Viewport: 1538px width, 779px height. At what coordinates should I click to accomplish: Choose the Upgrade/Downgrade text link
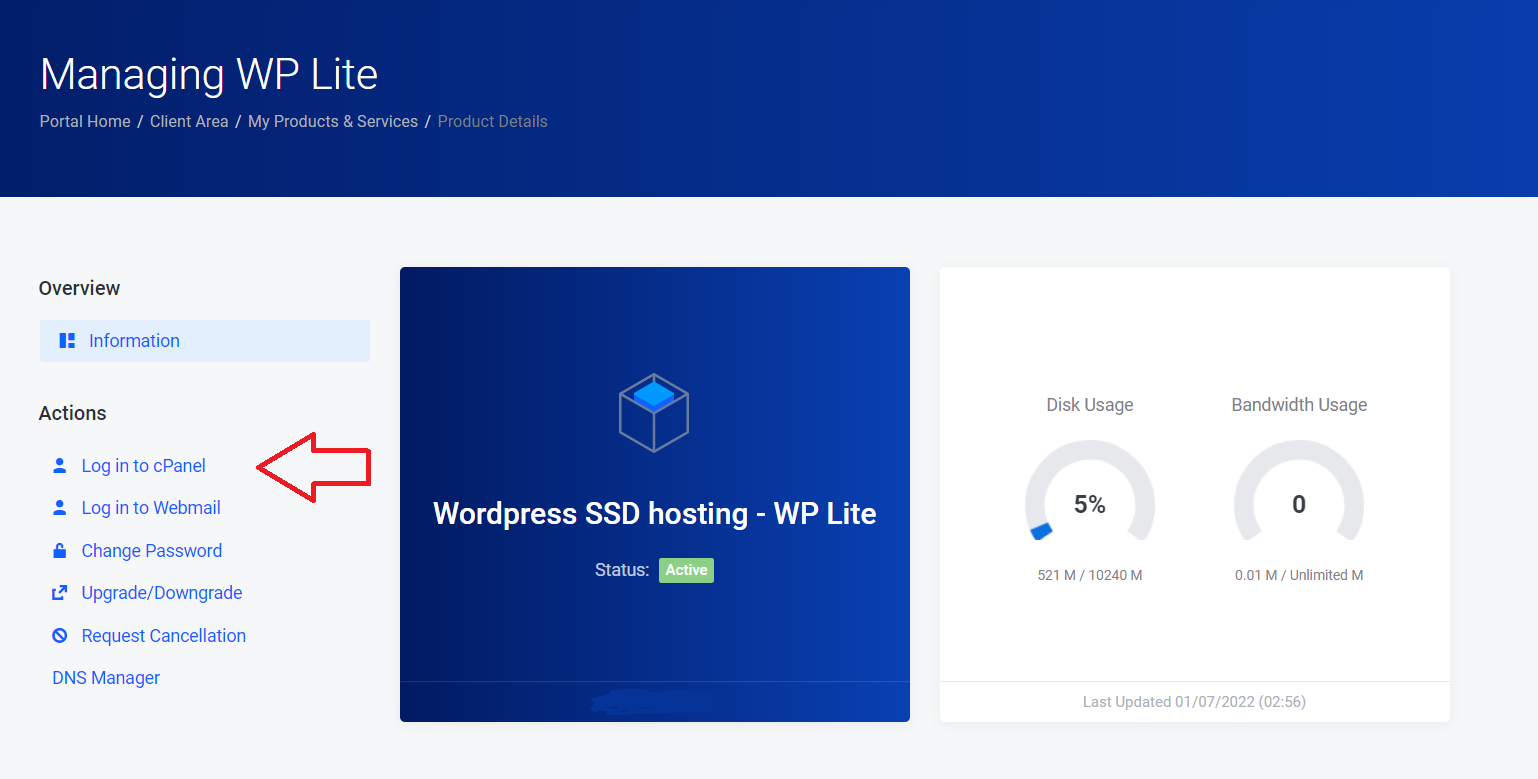click(162, 593)
